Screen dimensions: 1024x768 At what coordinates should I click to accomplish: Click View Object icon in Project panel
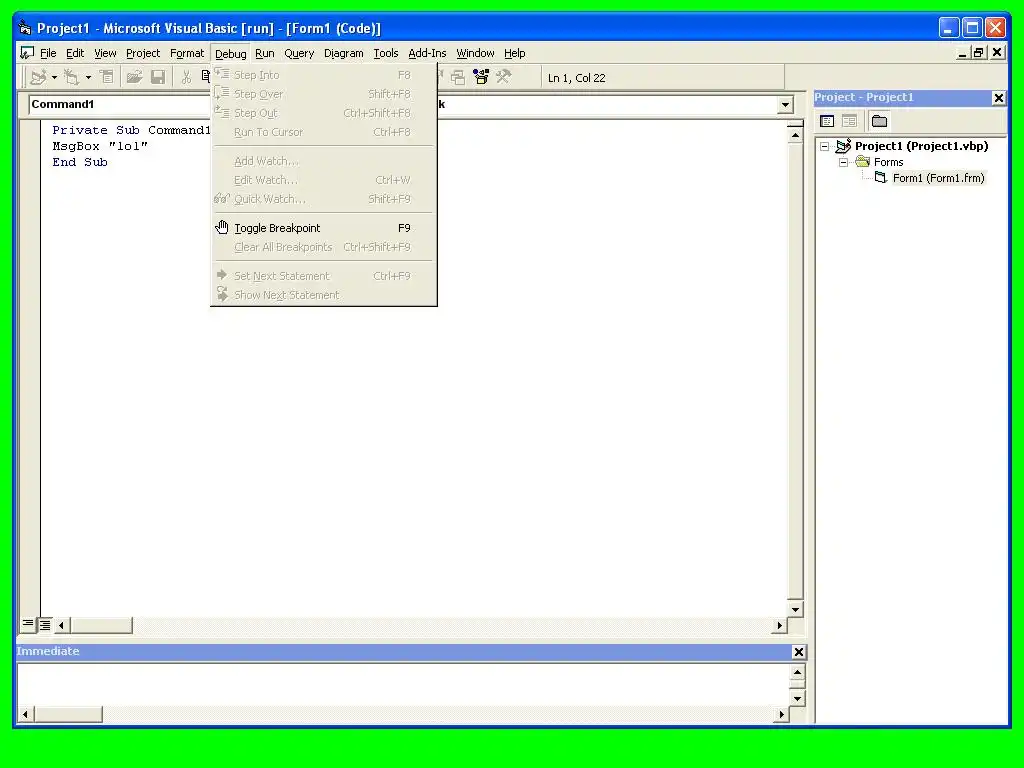849,121
